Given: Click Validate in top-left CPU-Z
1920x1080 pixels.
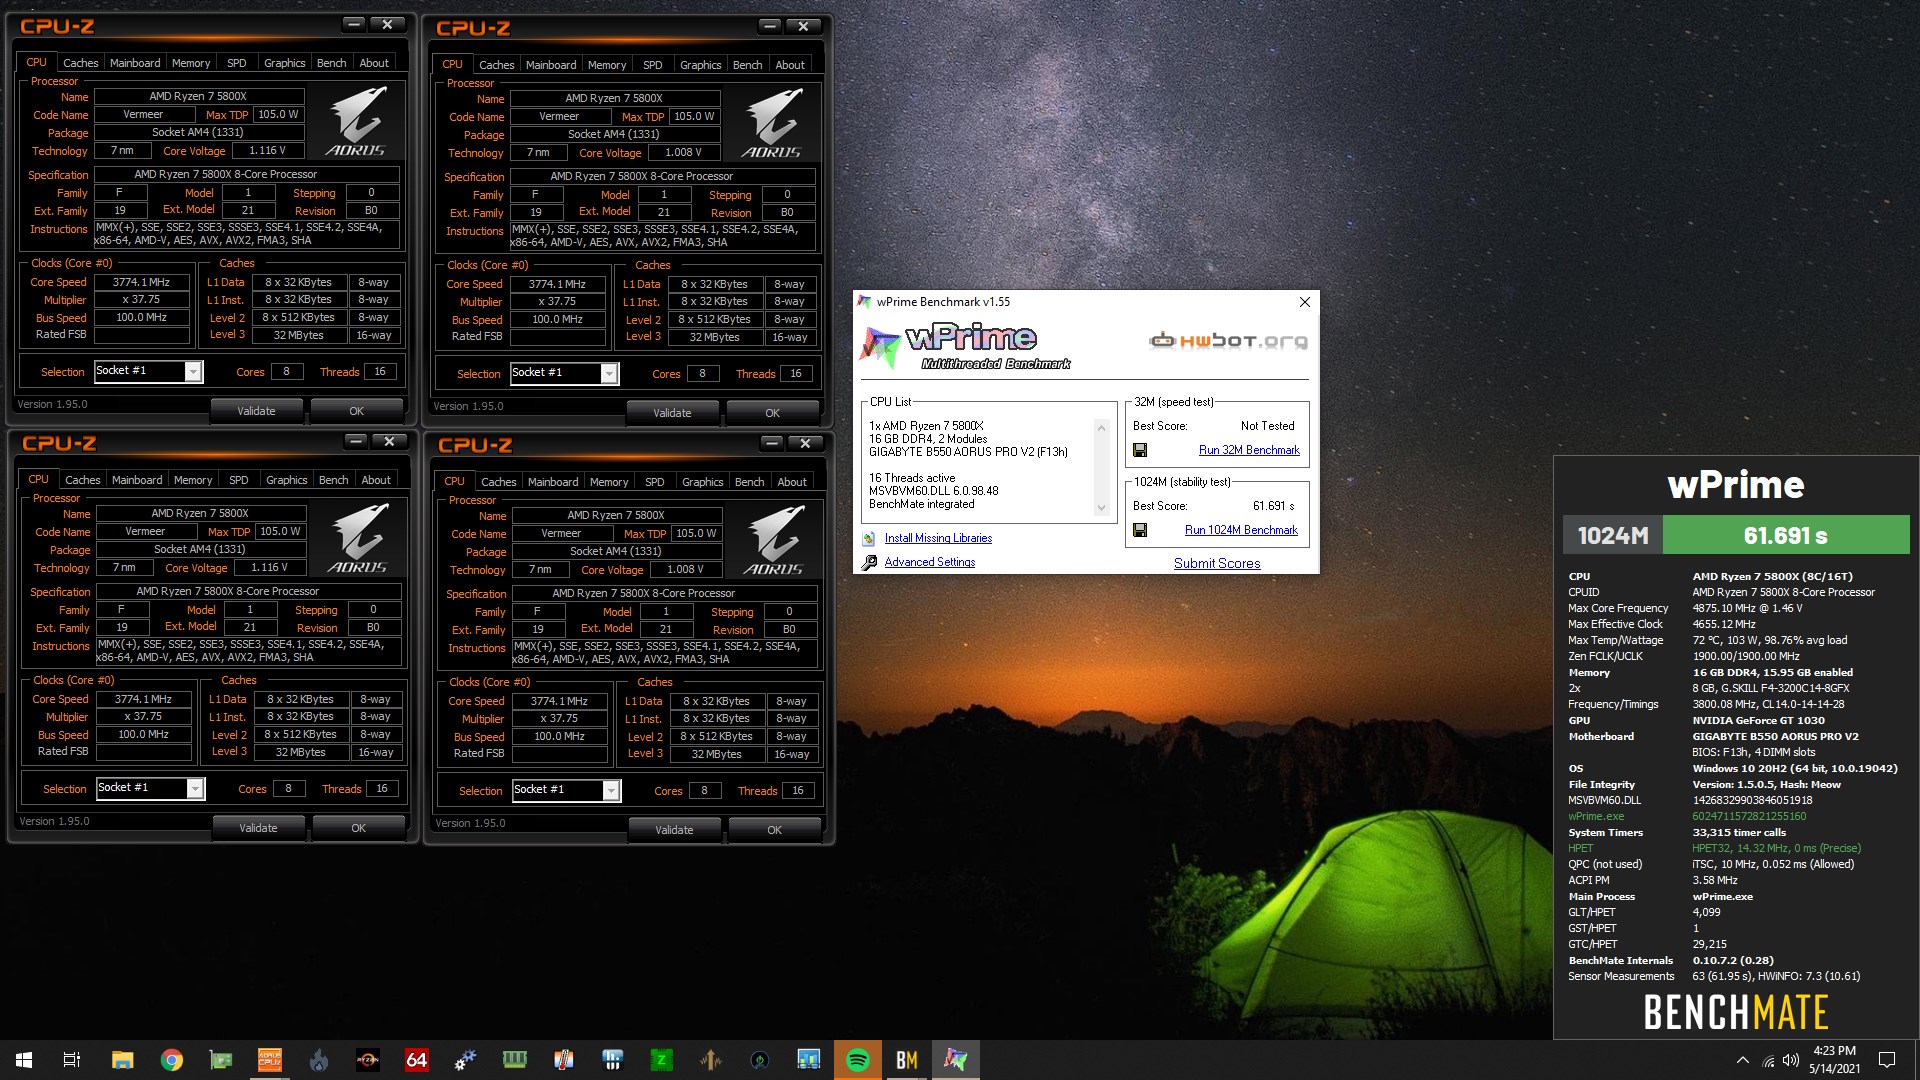Looking at the screenshot, I should tap(256, 411).
